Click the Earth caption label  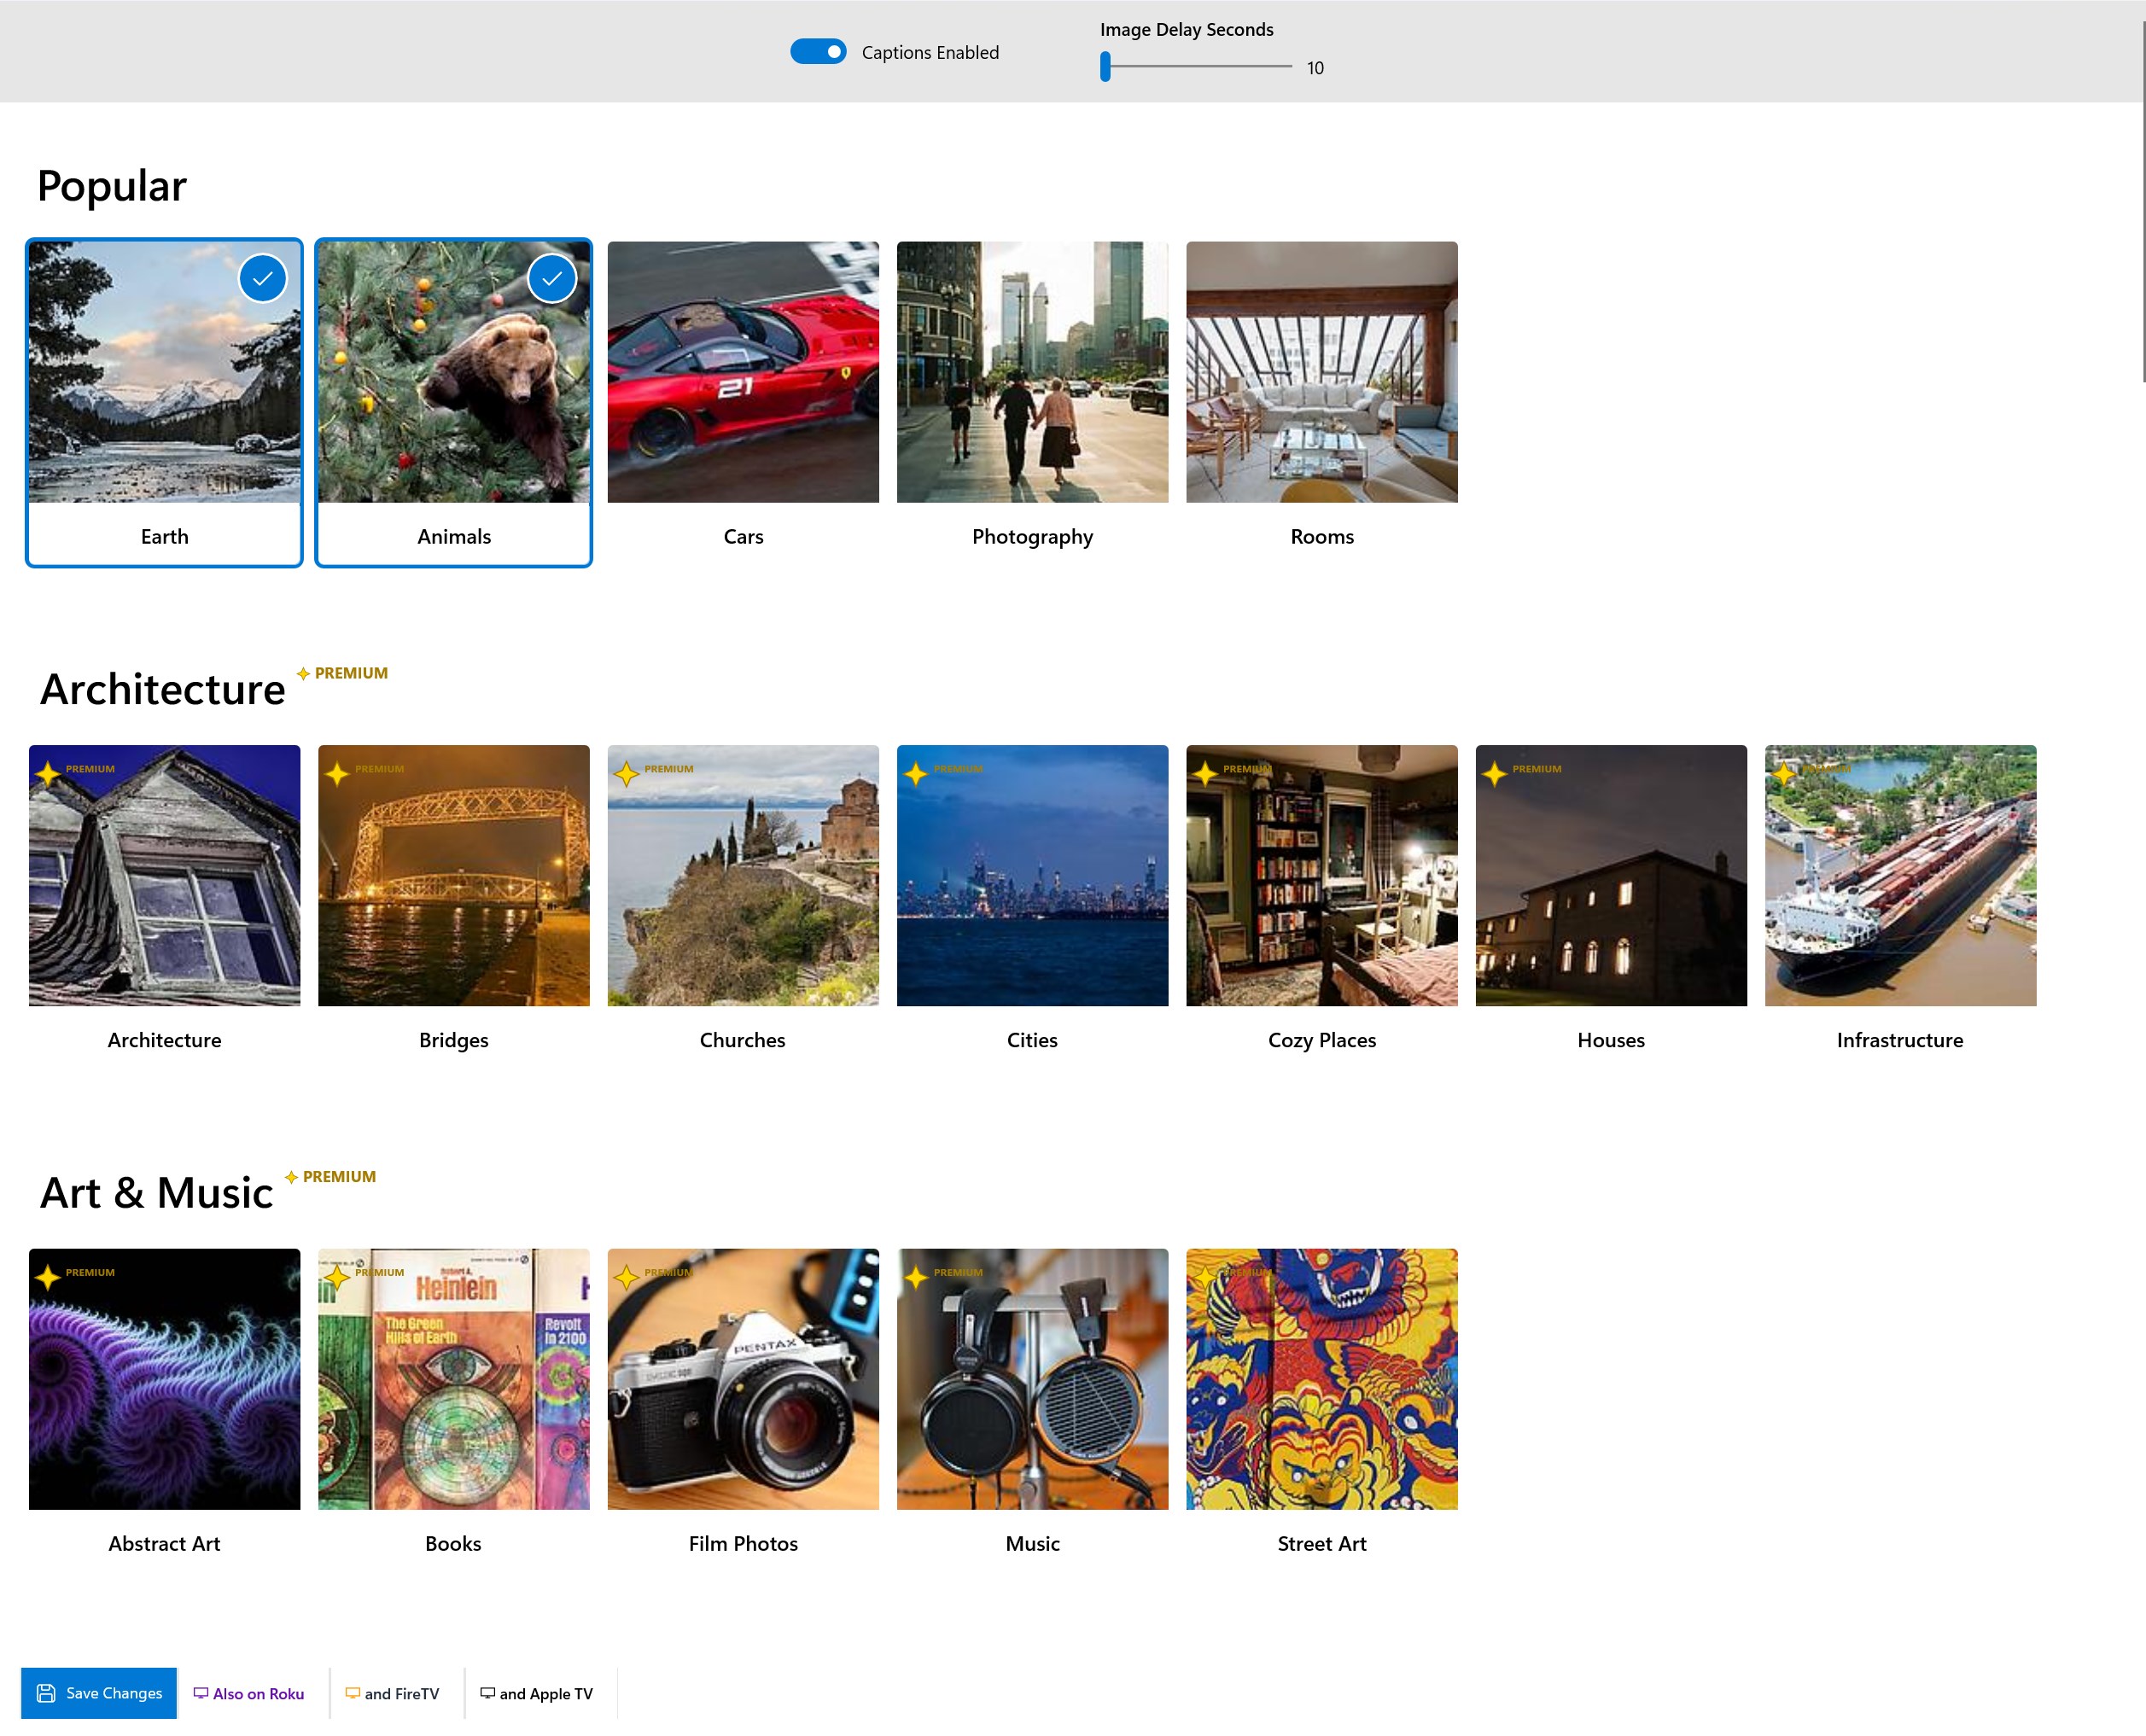[164, 536]
